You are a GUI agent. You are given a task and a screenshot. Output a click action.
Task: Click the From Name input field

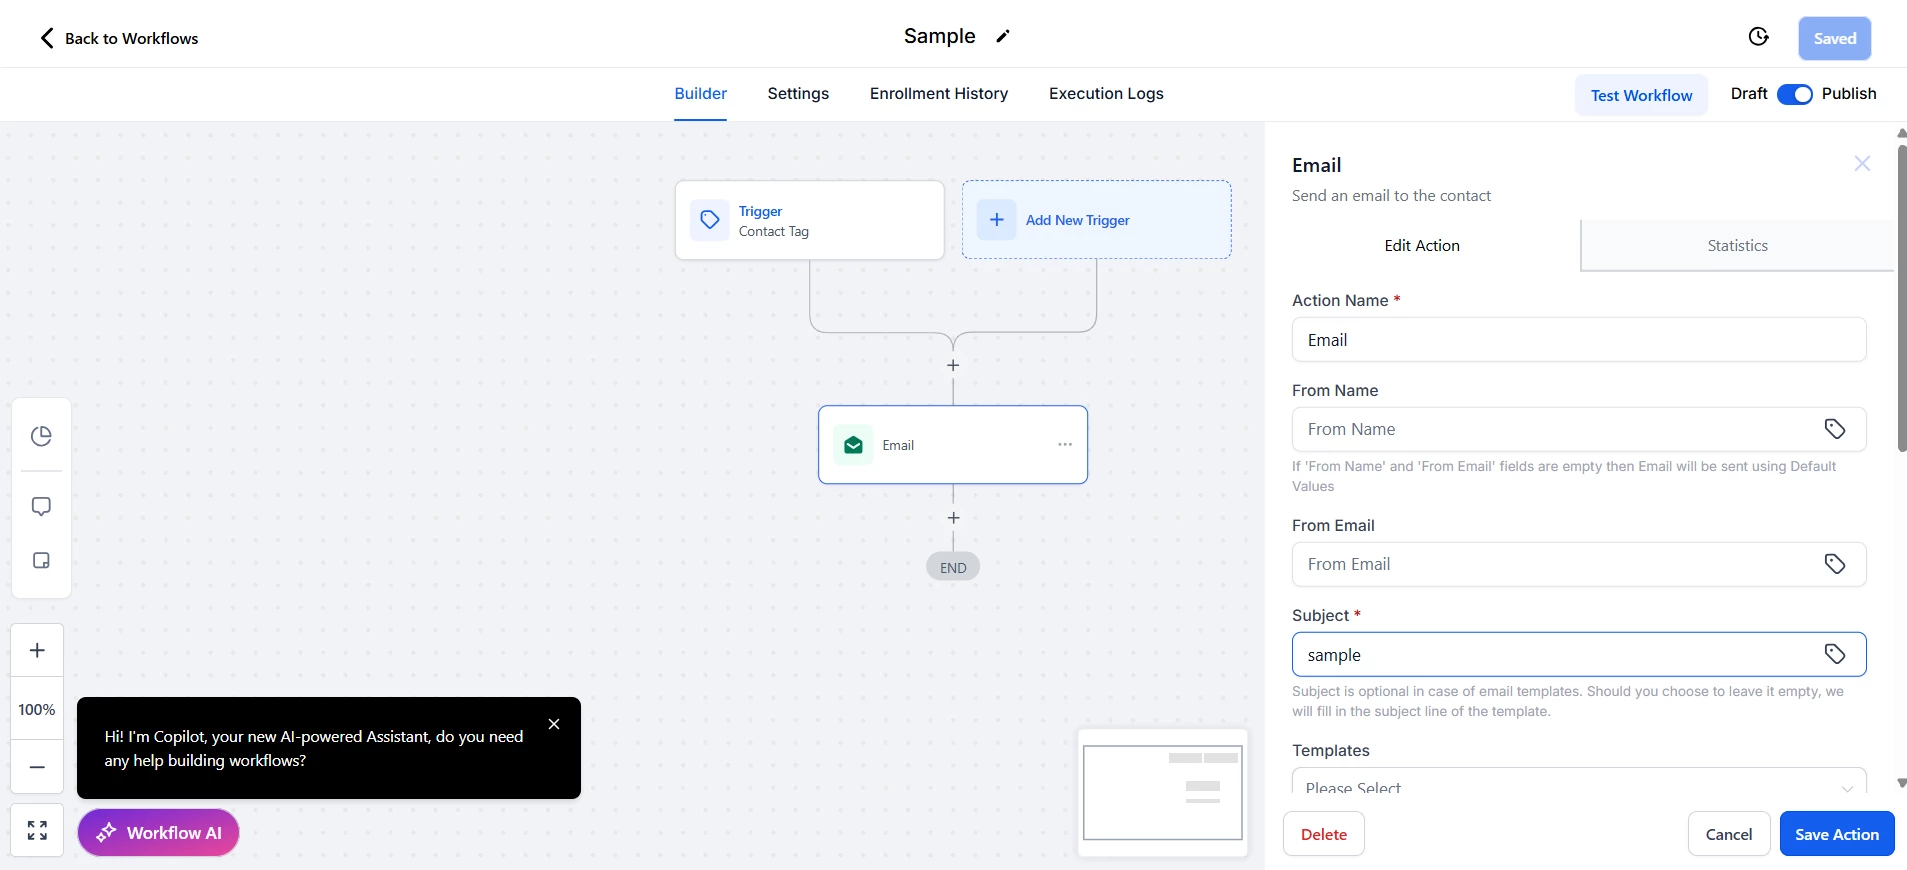tap(1579, 429)
